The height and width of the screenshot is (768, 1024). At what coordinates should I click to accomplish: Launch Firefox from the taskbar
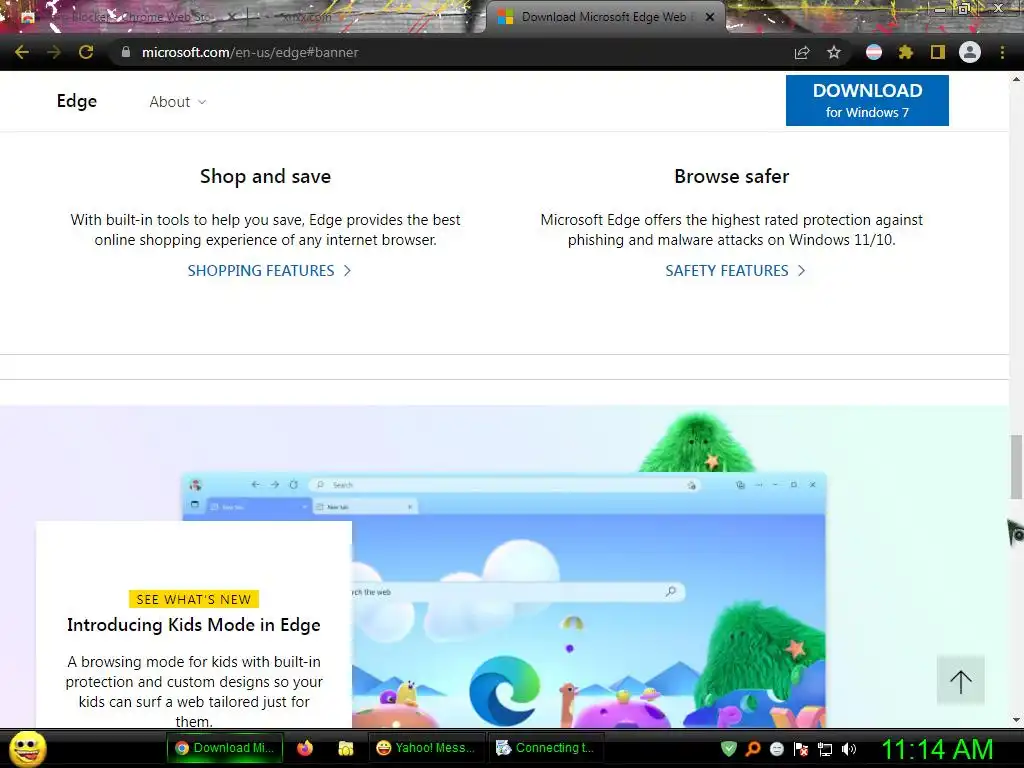[305, 748]
